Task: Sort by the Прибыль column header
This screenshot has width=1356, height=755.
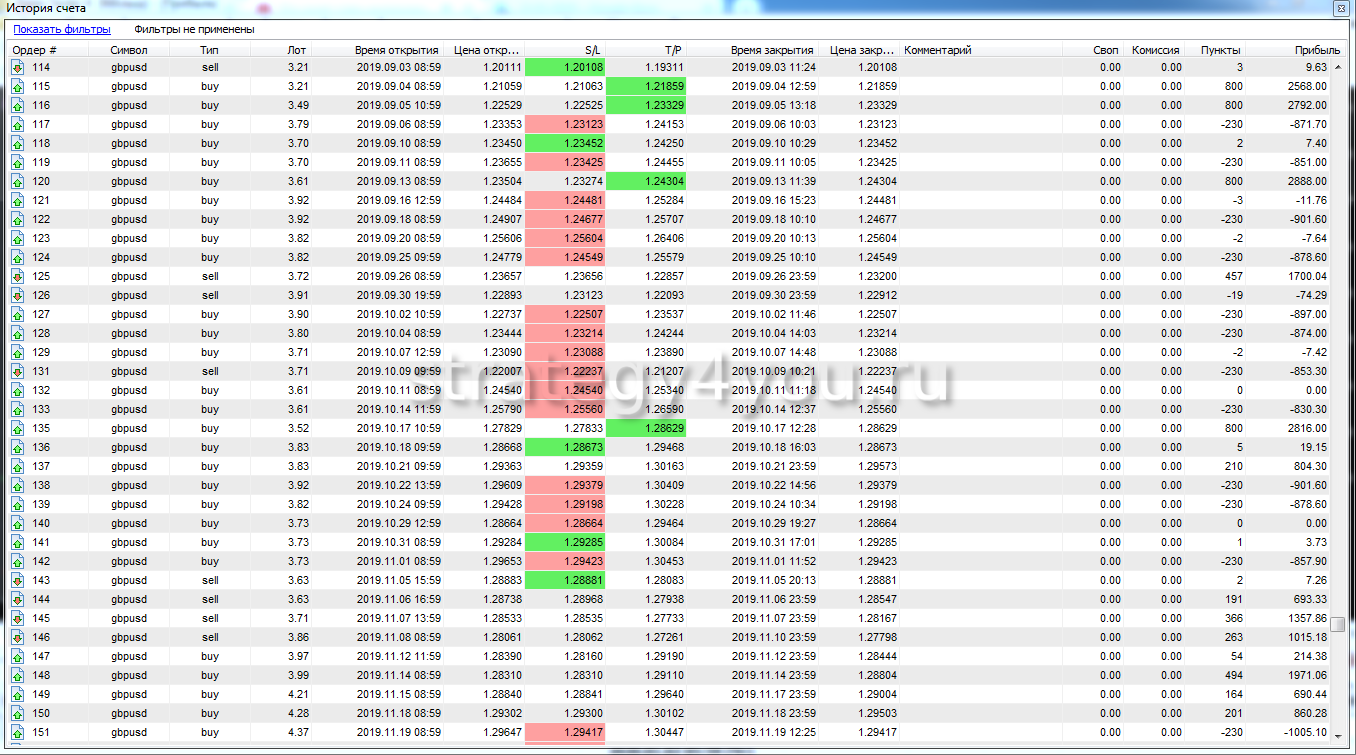Action: click(x=1316, y=50)
